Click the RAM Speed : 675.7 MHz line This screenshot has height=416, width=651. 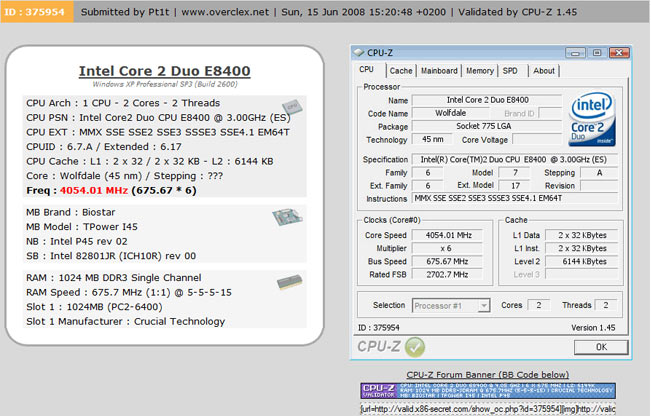coord(129,292)
